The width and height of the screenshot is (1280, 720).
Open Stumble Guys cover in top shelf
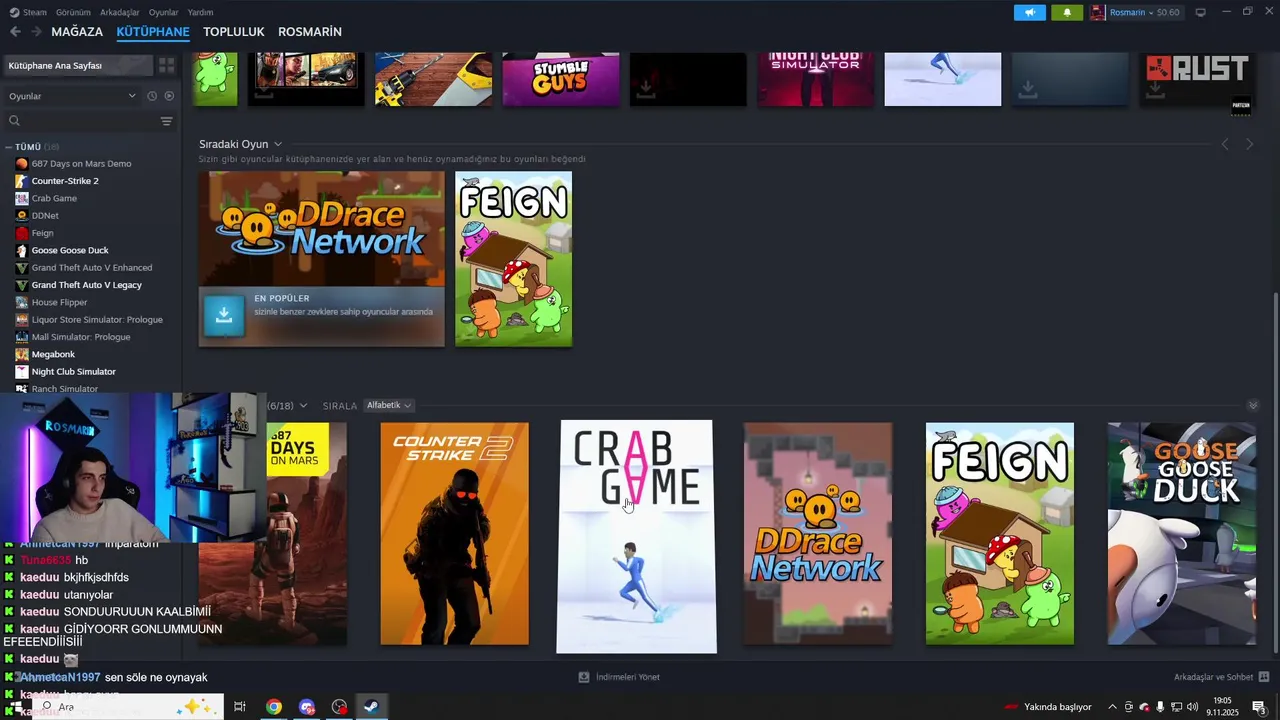[560, 79]
